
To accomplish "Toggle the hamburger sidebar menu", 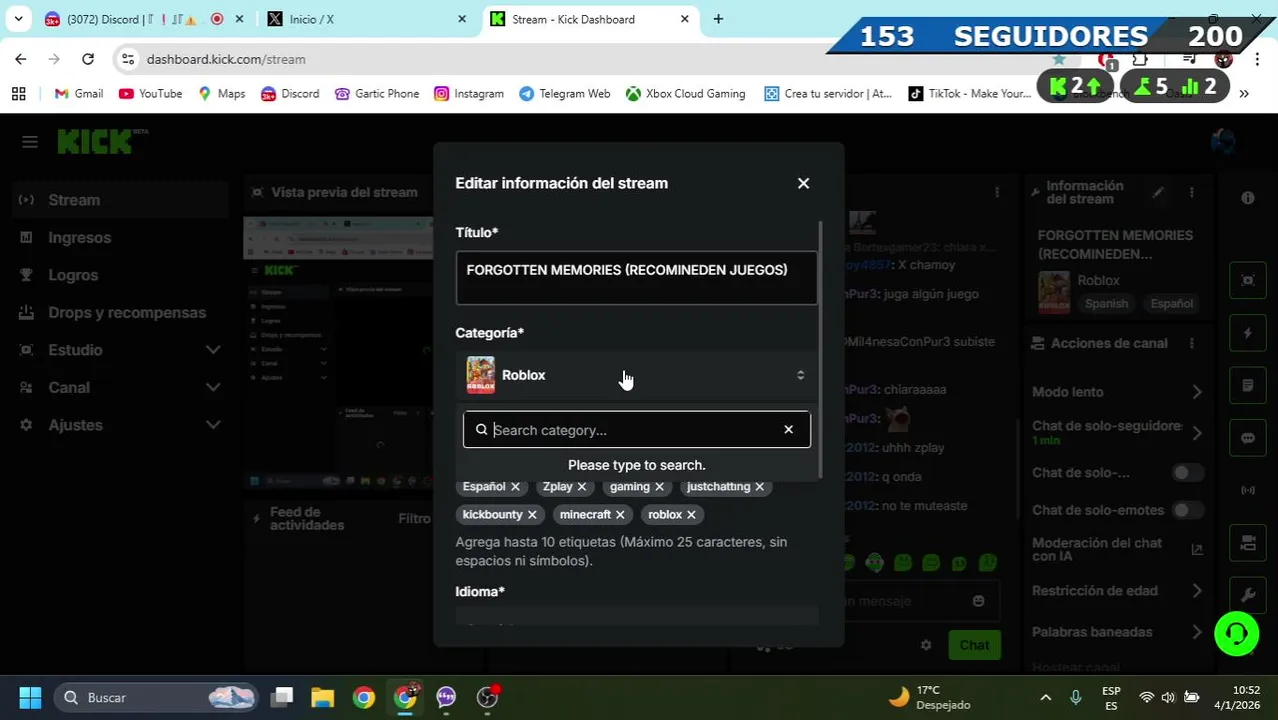I will 29,142.
